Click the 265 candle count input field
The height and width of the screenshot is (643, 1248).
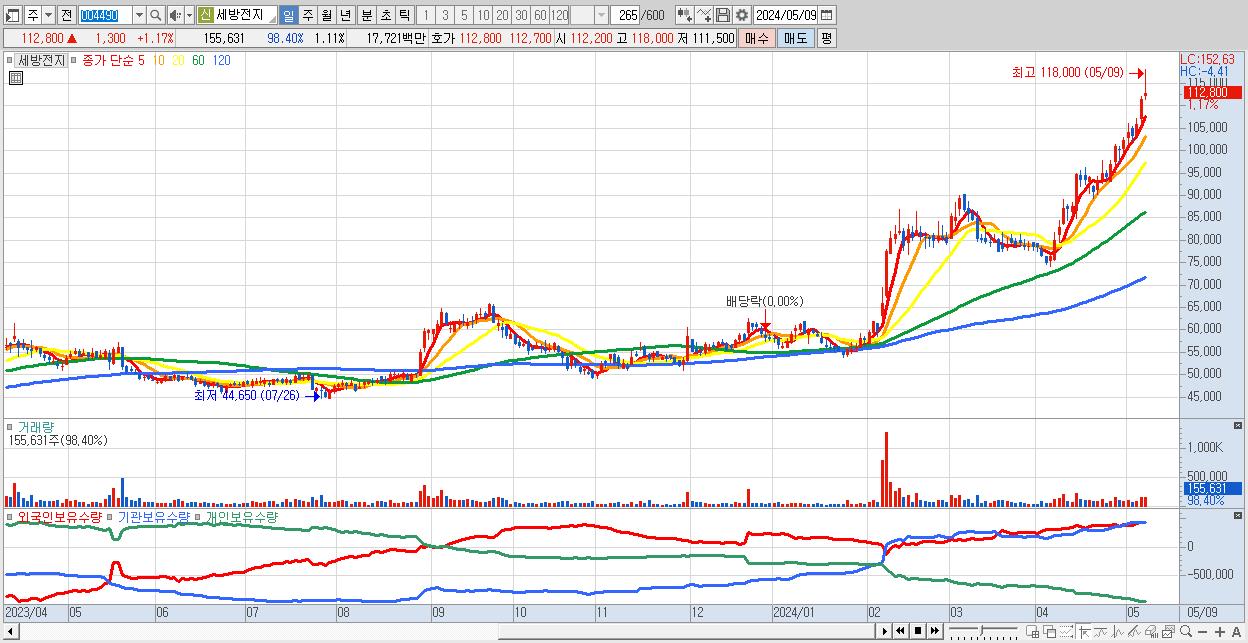tap(627, 15)
